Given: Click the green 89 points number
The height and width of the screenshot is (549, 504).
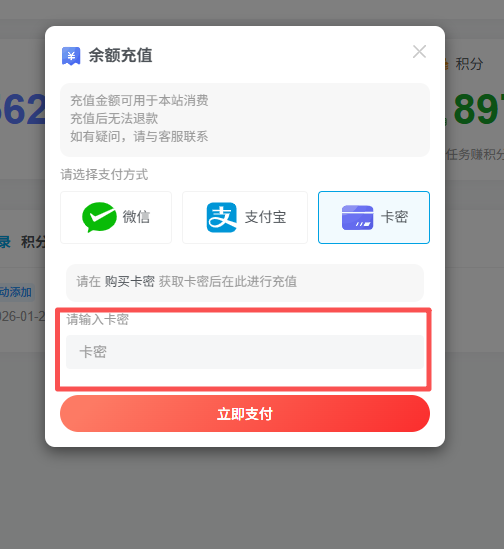Looking at the screenshot, I should [478, 110].
